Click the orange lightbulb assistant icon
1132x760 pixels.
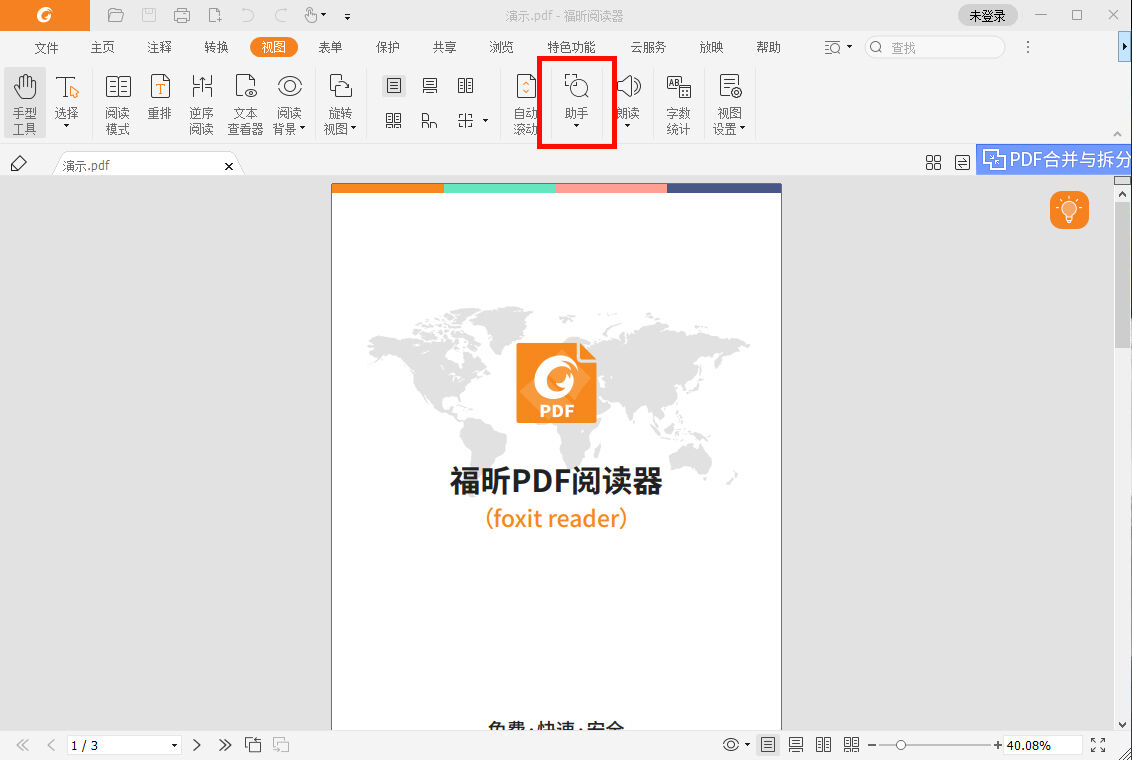[x=1069, y=210]
